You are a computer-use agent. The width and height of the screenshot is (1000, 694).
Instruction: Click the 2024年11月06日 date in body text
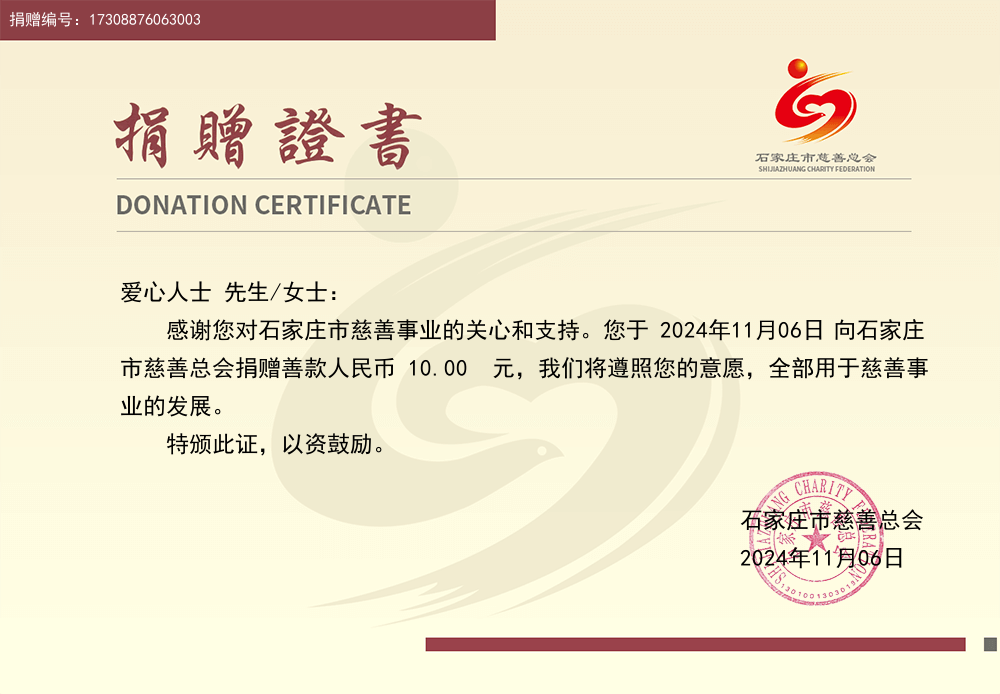742,329
